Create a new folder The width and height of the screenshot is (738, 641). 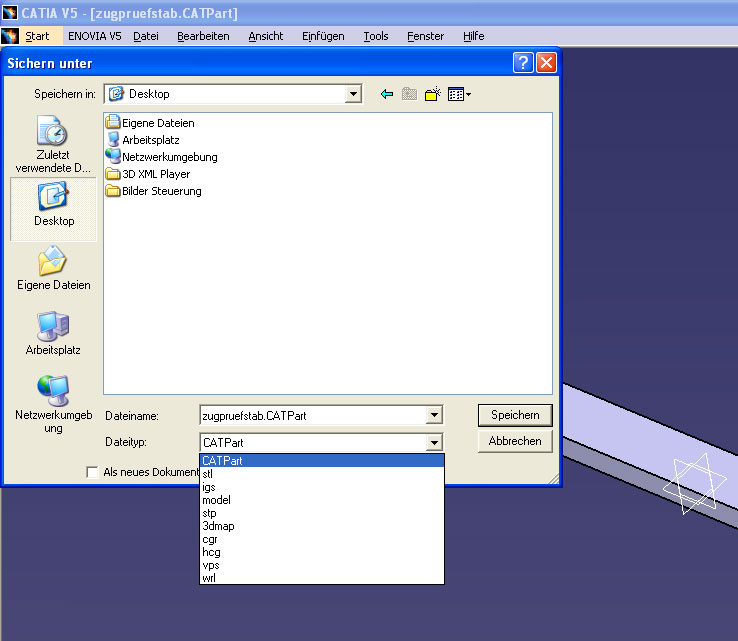pyautogui.click(x=433, y=94)
